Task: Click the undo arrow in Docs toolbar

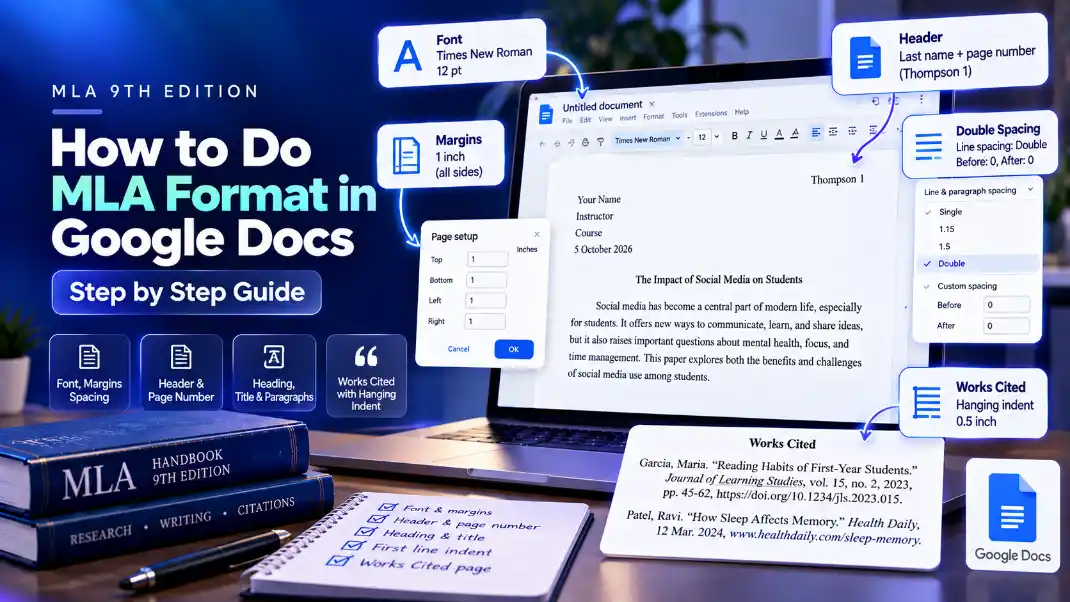Action: coord(543,144)
